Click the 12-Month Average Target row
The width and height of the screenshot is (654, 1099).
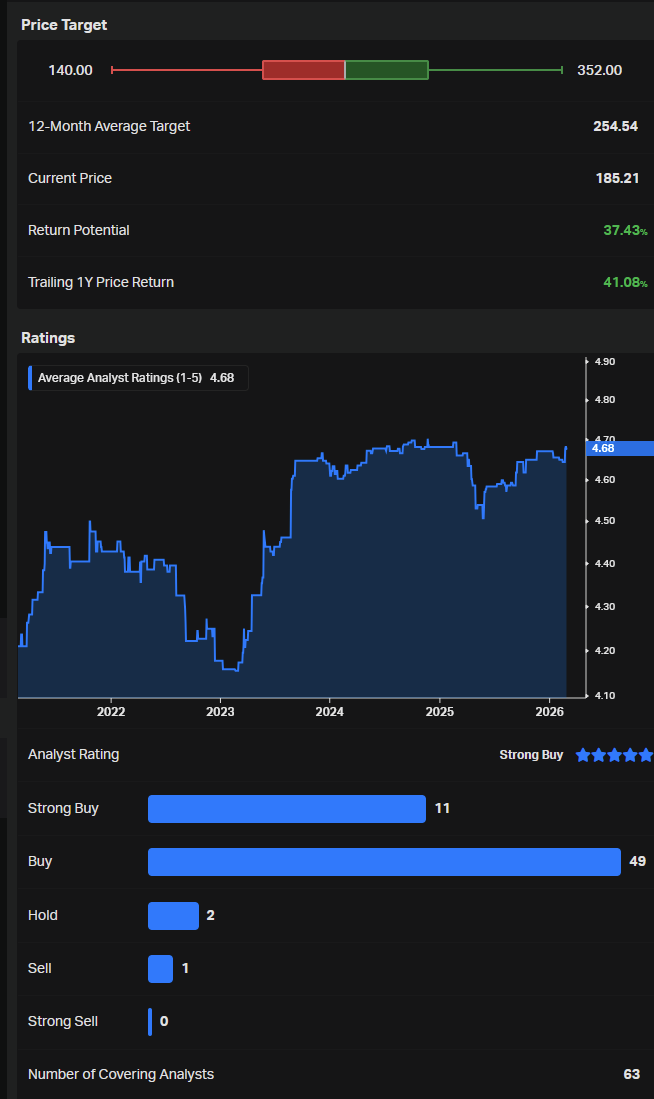click(335, 127)
